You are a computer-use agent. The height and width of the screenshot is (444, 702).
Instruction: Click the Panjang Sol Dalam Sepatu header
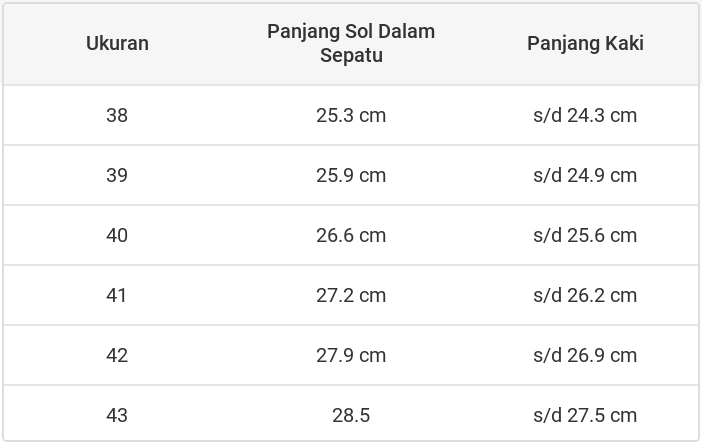click(x=351, y=43)
